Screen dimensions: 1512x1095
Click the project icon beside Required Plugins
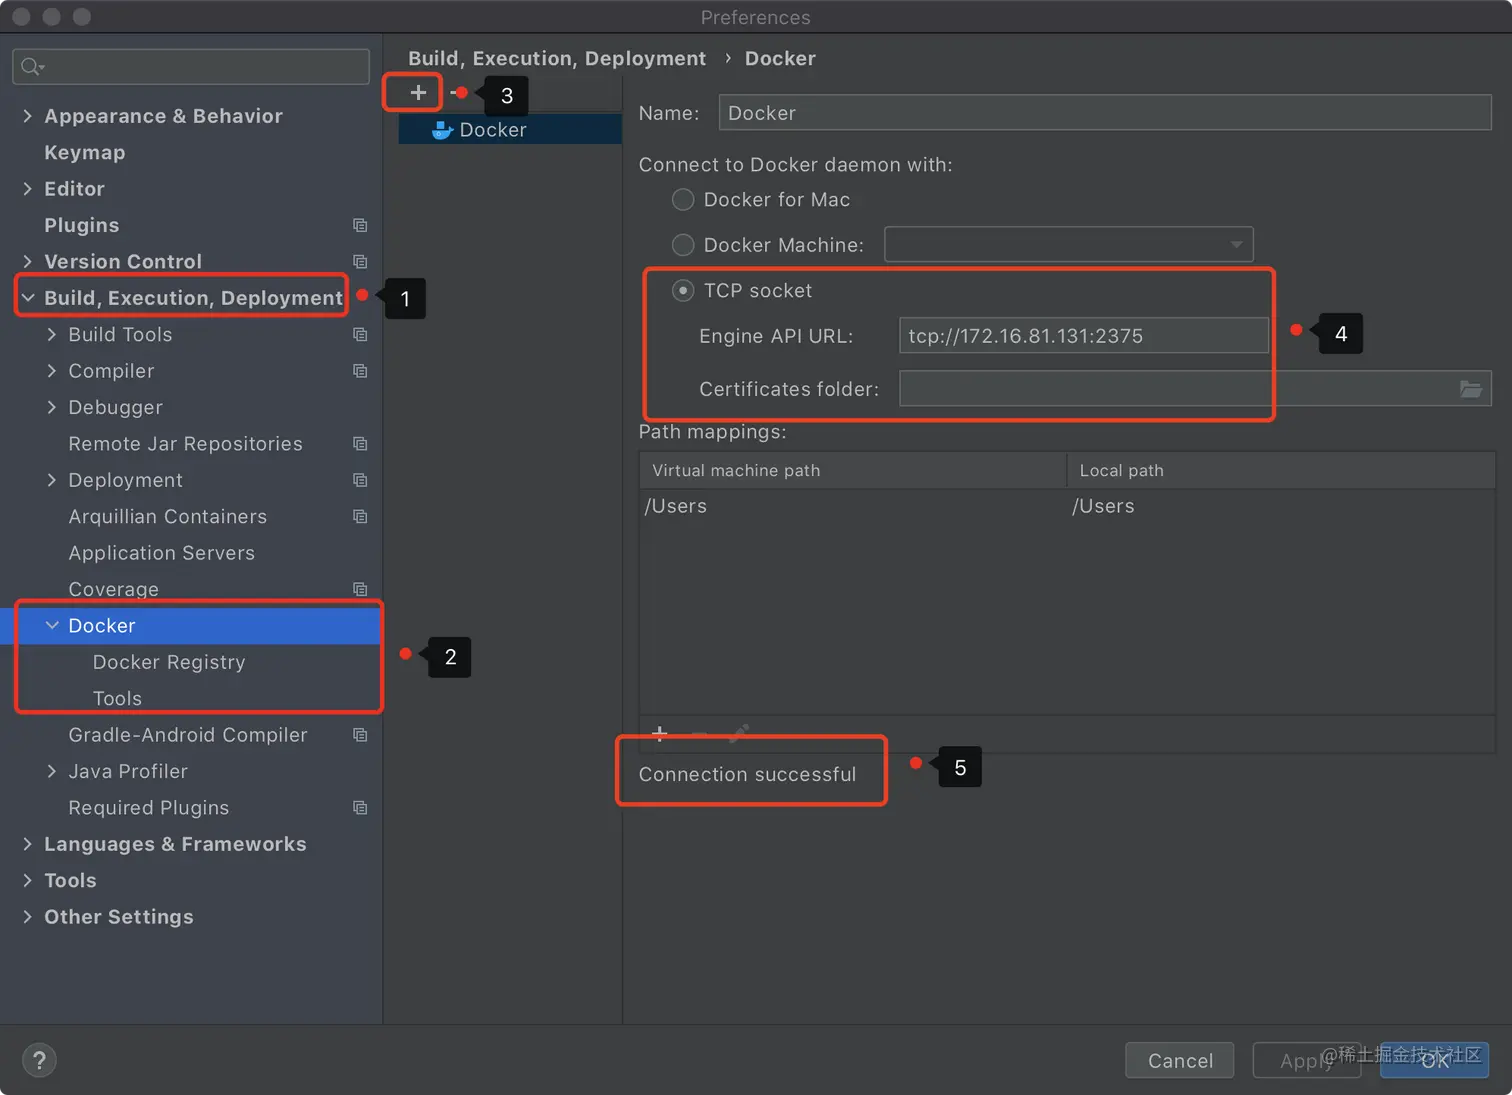pos(360,808)
